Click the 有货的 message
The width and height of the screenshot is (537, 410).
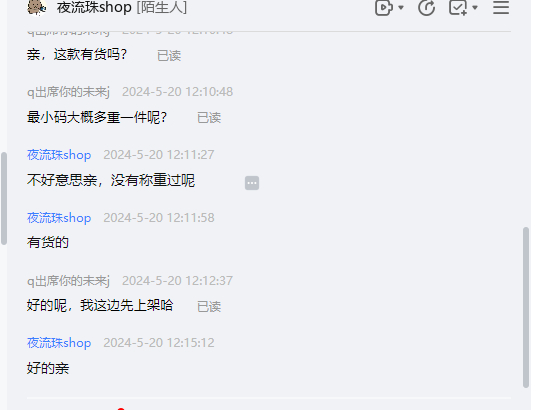(48, 243)
